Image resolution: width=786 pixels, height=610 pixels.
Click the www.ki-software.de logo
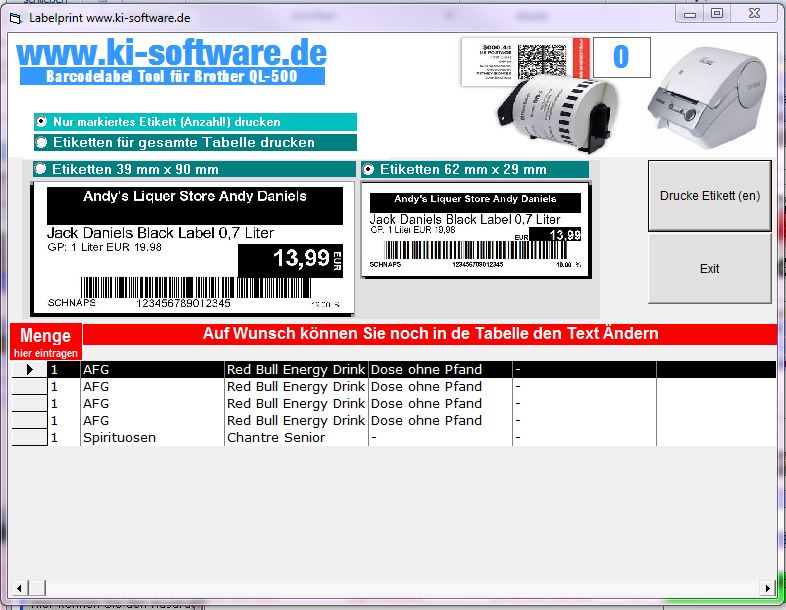tap(171, 53)
